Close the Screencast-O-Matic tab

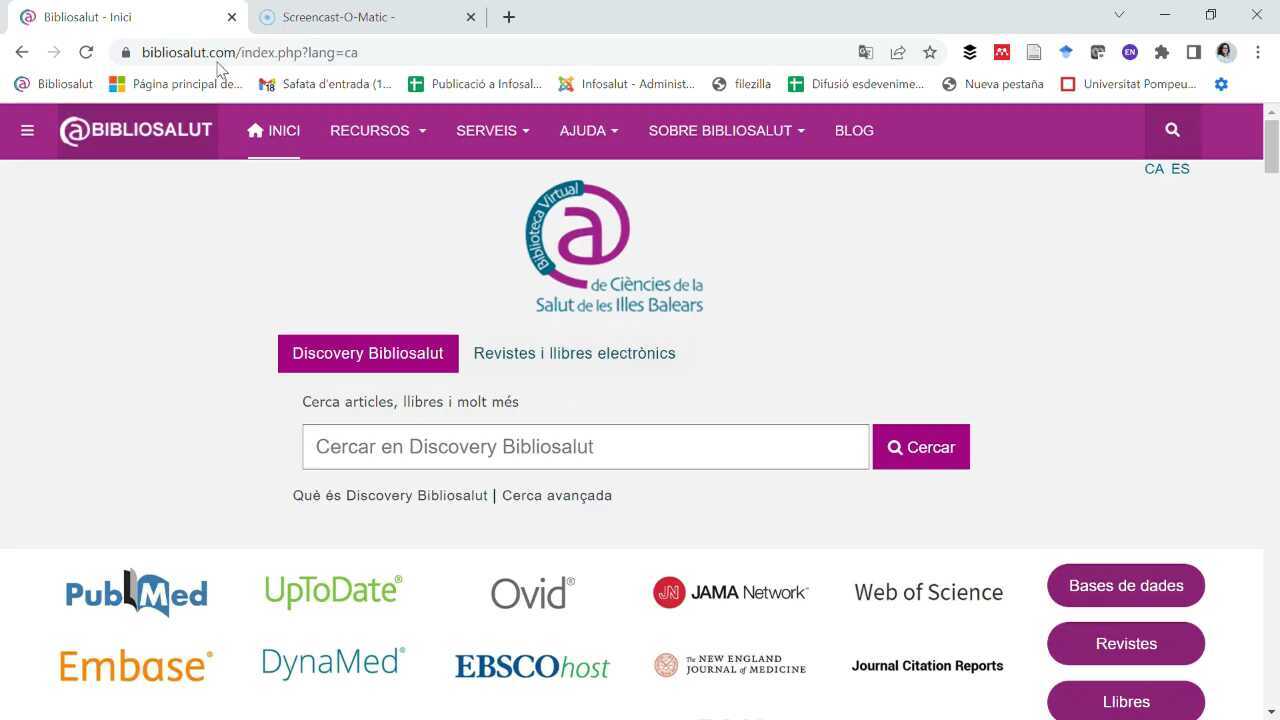tap(472, 17)
